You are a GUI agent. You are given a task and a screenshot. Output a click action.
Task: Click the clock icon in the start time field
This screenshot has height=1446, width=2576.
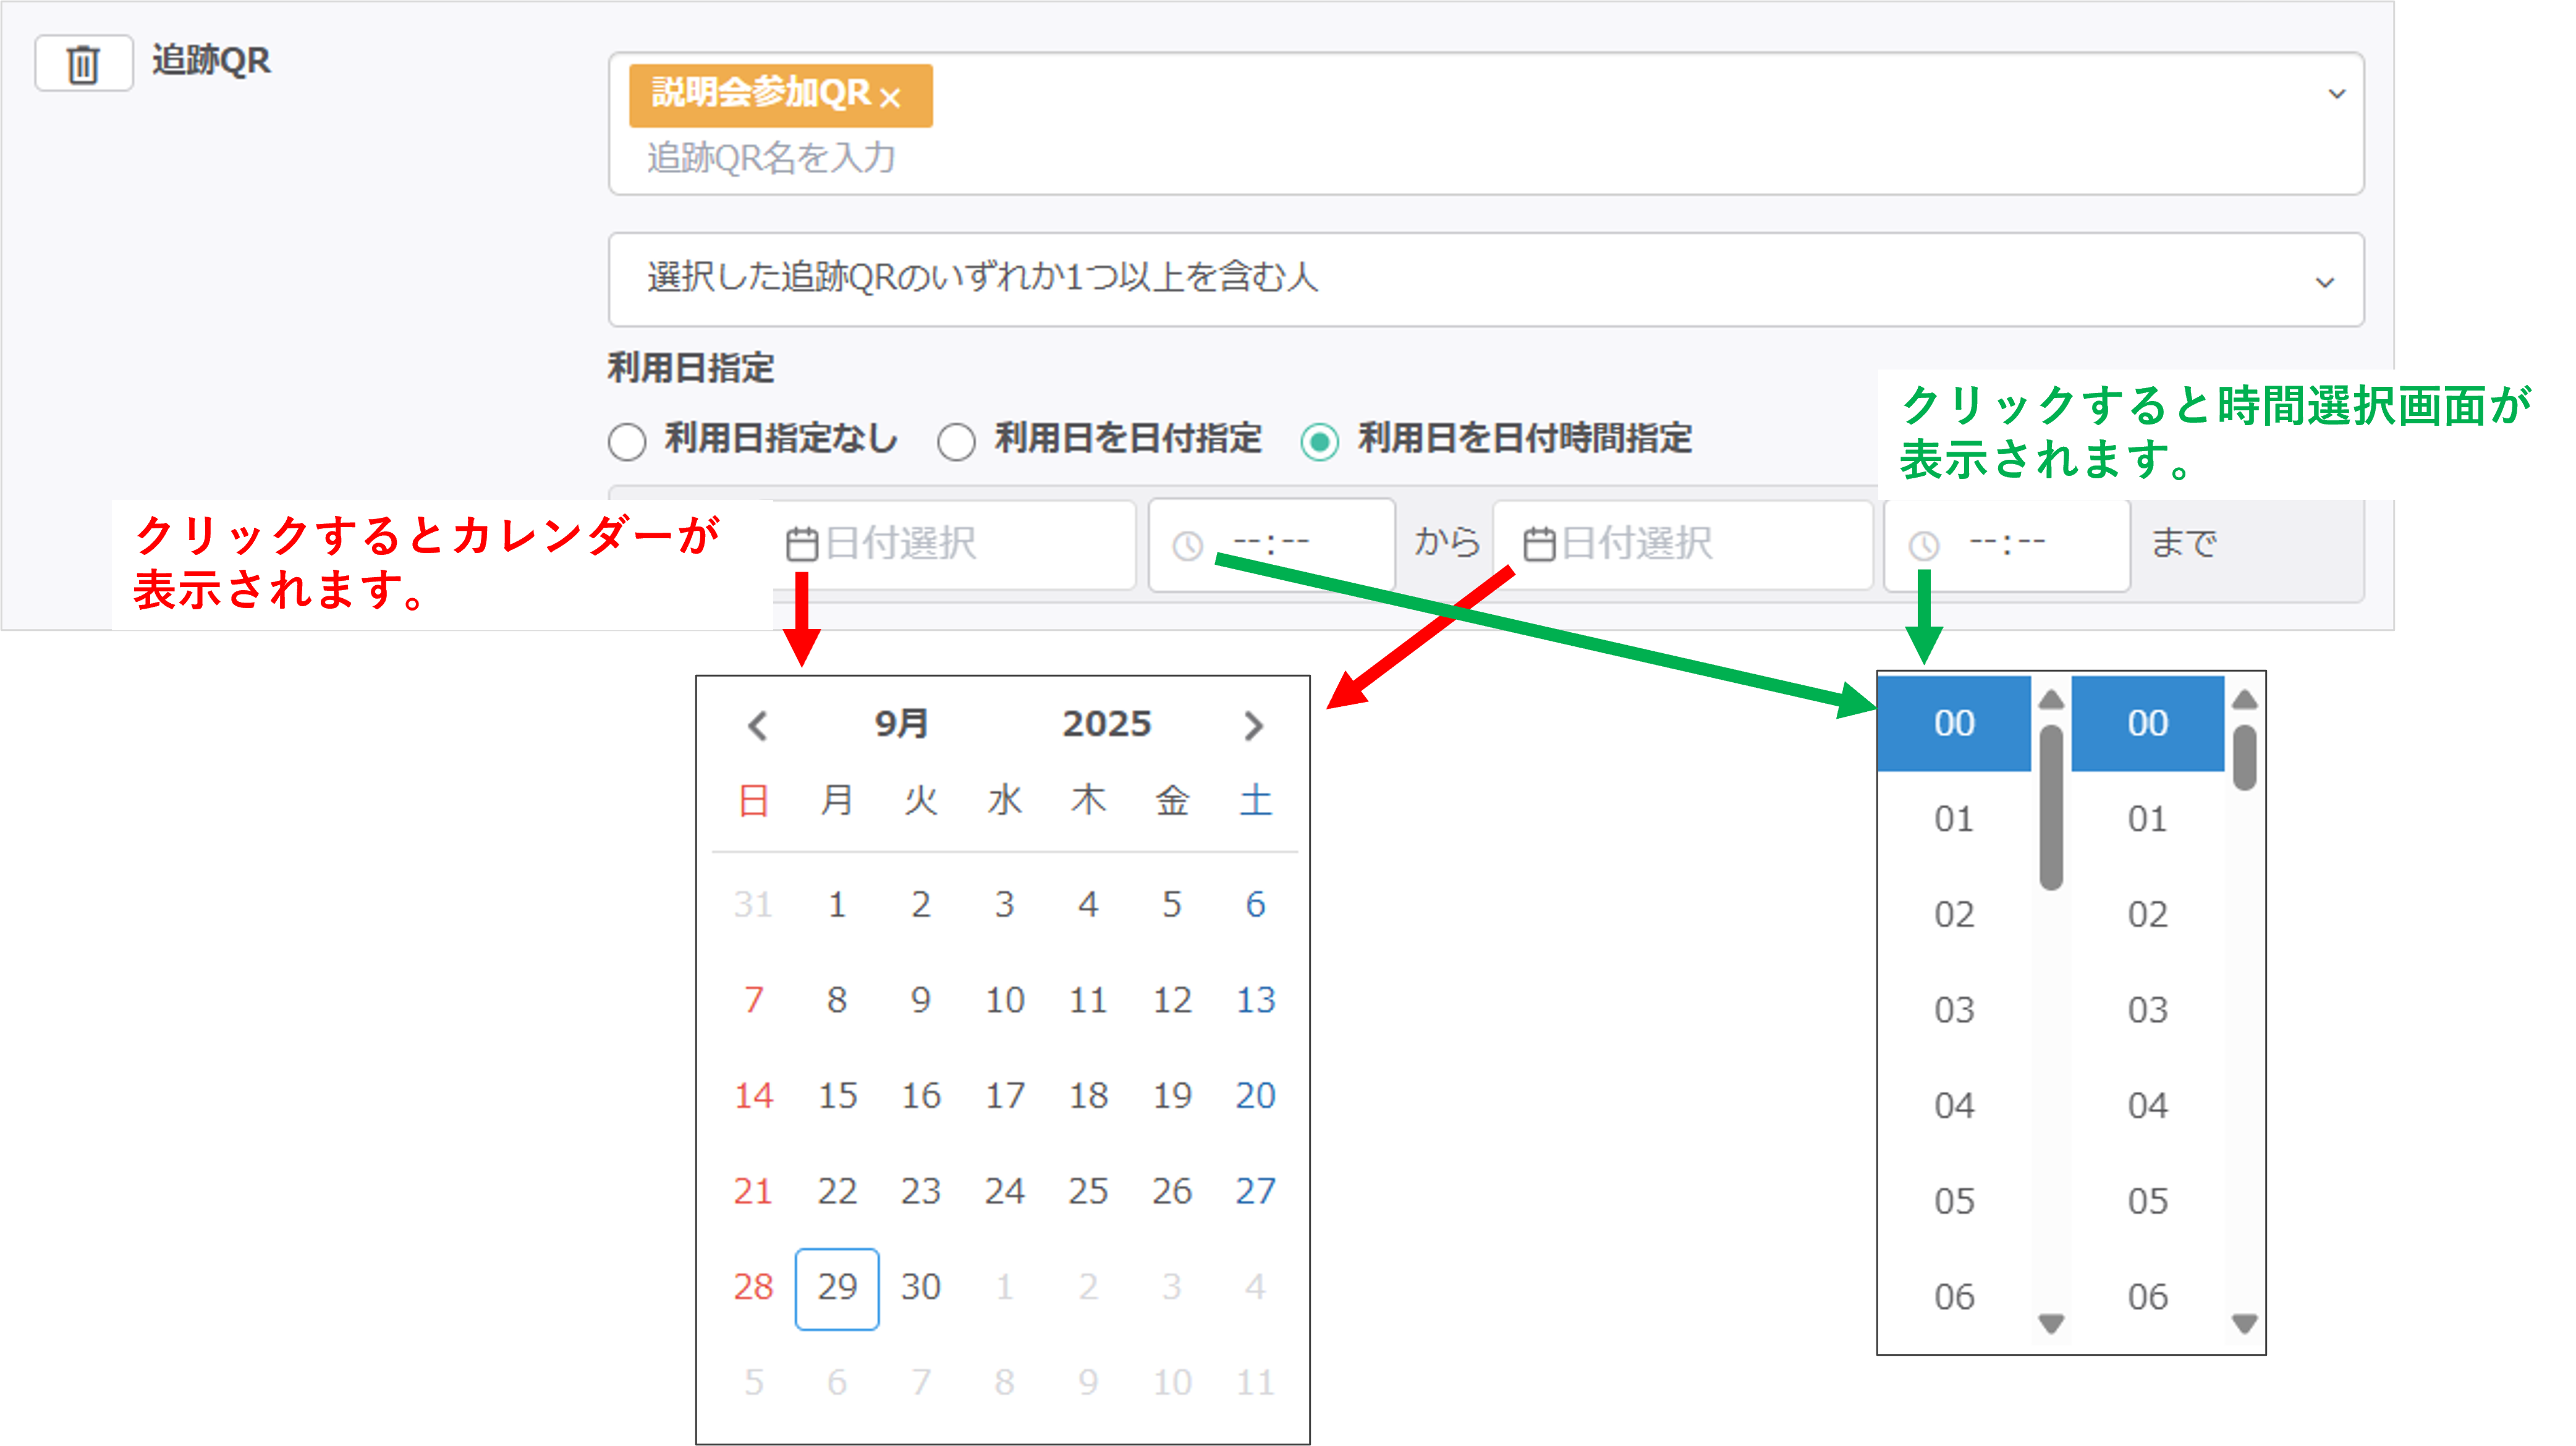pyautogui.click(x=1187, y=545)
